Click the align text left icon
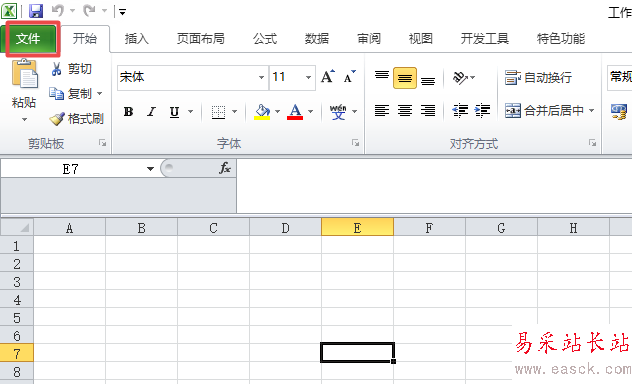Screen dimensions: 632x384 pos(382,110)
